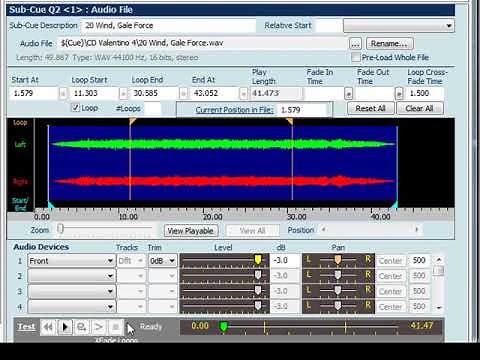Start test playback with the play button
Image resolution: width=480 pixels, height=360 pixels.
[x=65, y=327]
